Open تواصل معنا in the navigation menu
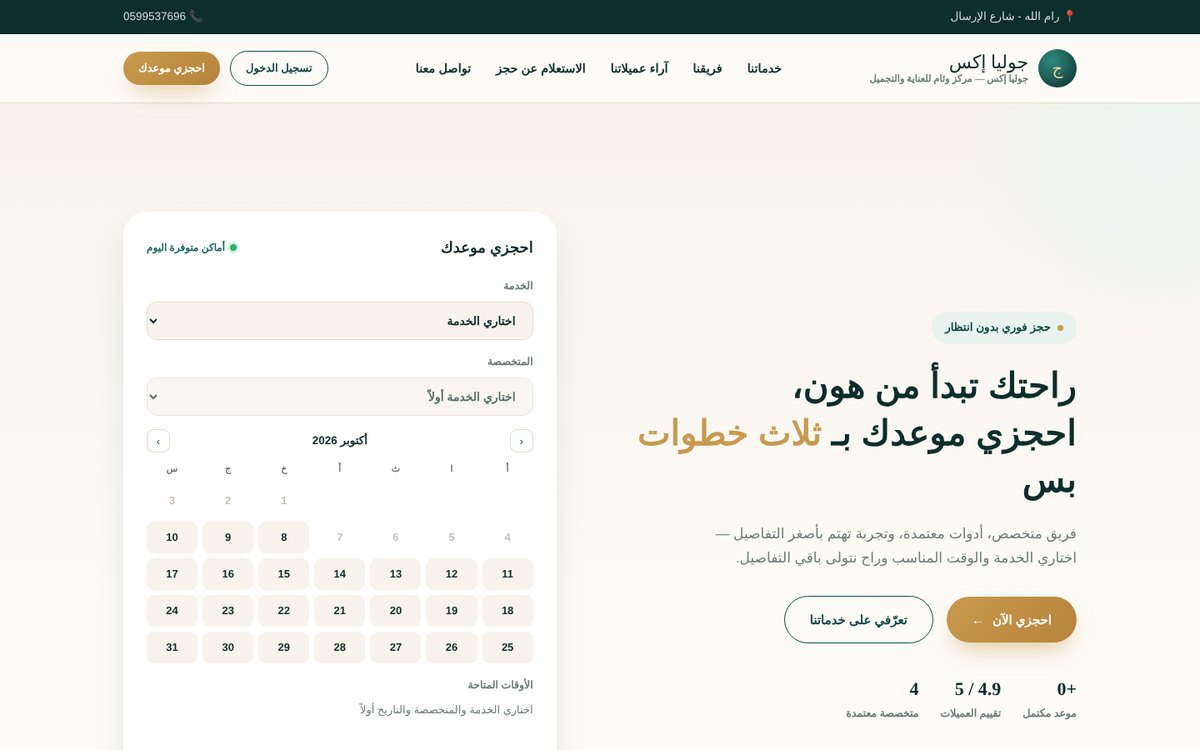Viewport: 1200px width, 750px height. coord(443,68)
